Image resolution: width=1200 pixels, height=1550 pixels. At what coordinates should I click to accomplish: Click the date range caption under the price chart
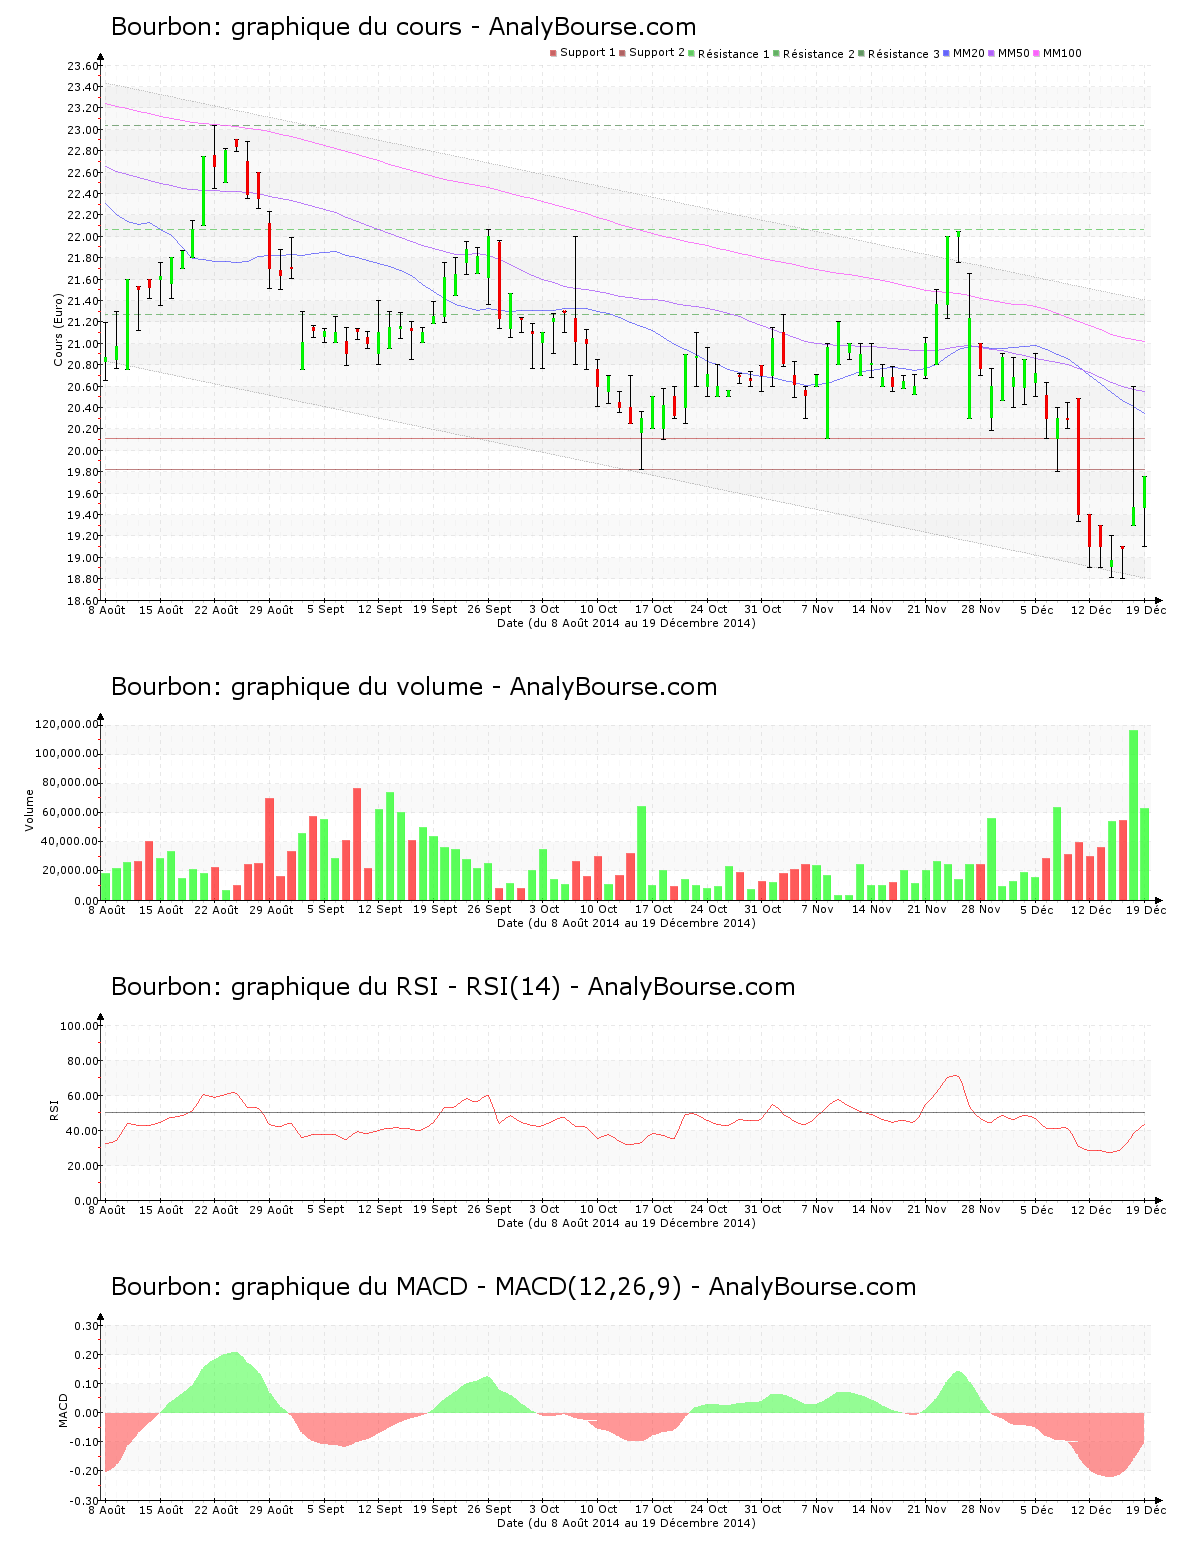tap(626, 623)
